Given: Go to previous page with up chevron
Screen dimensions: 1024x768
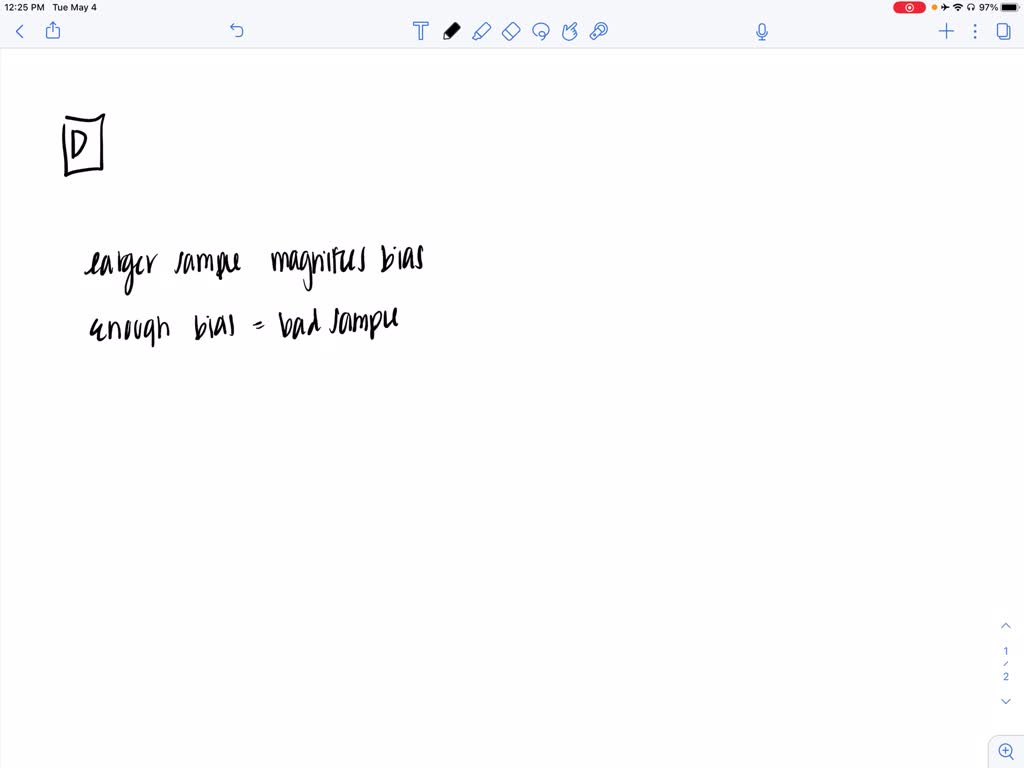Looking at the screenshot, I should tap(1006, 626).
